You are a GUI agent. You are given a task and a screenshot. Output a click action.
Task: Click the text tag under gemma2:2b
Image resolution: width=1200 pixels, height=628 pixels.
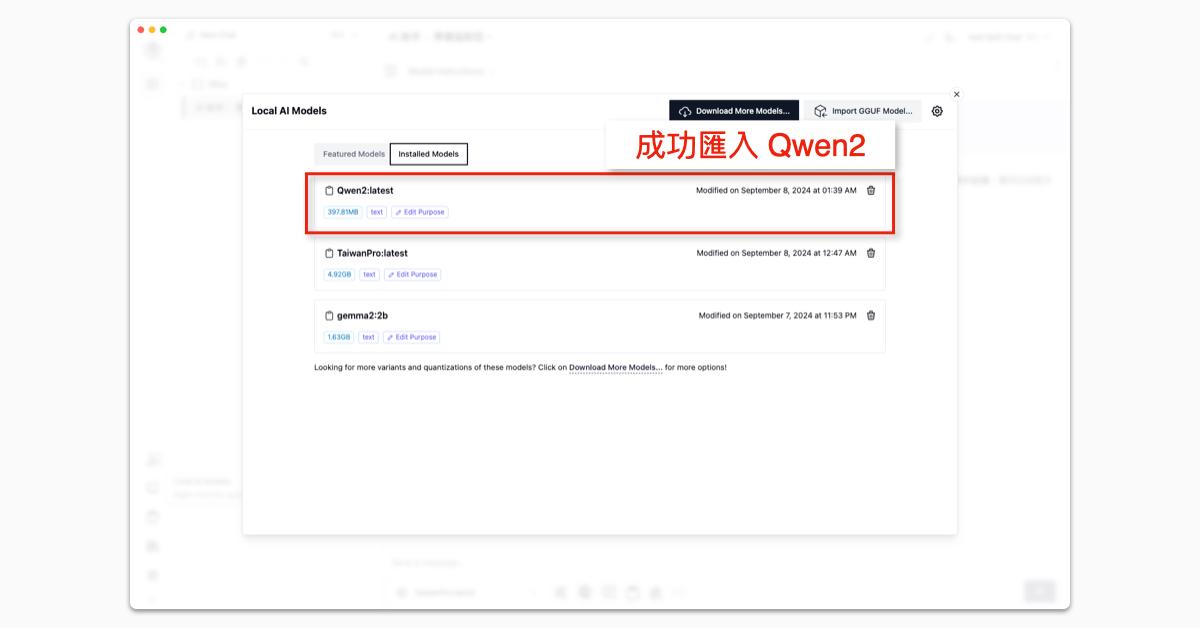pos(368,337)
